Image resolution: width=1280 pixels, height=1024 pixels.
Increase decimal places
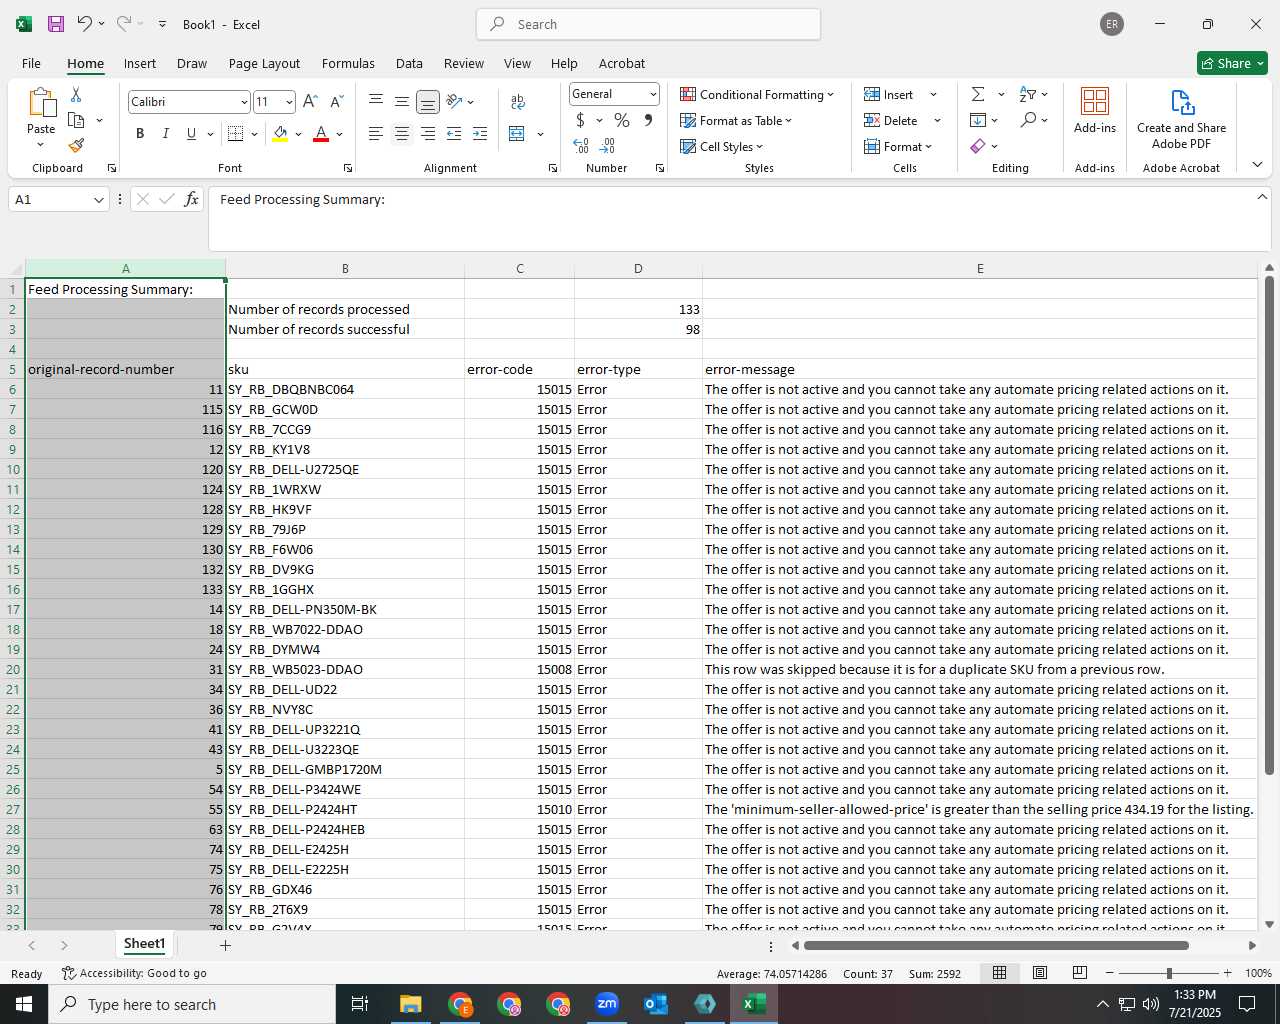tap(581, 146)
